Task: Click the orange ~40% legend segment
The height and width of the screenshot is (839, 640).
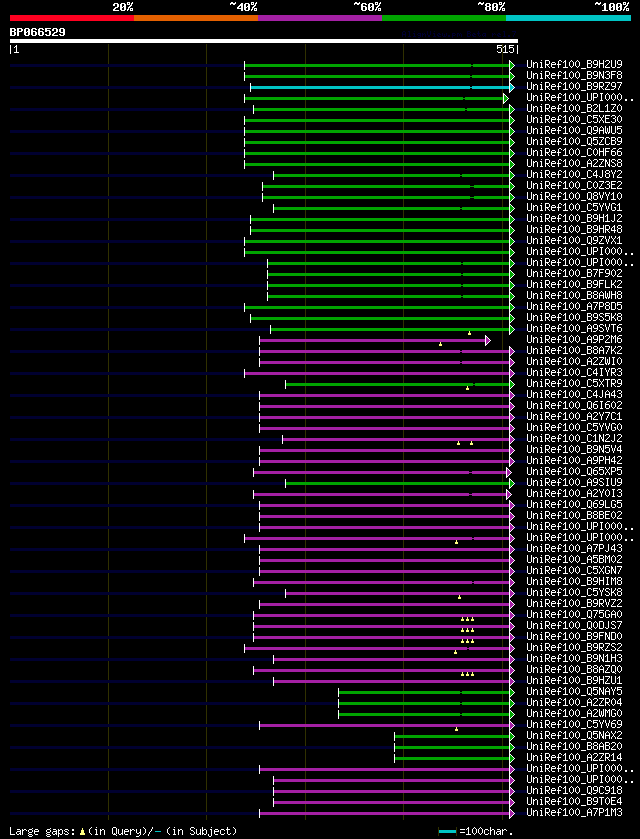Action: (196, 18)
